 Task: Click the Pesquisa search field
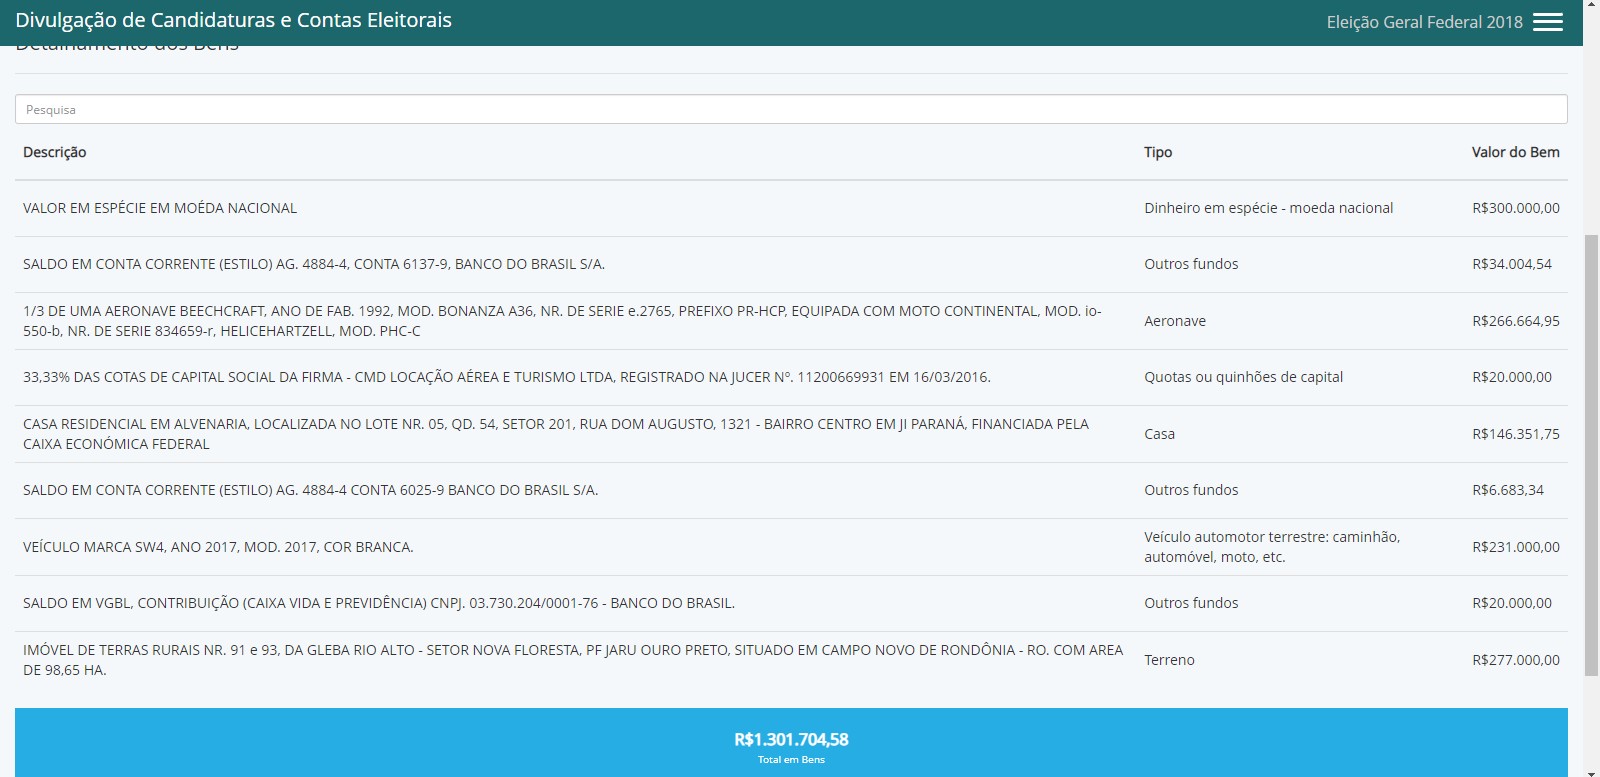[x=790, y=109]
